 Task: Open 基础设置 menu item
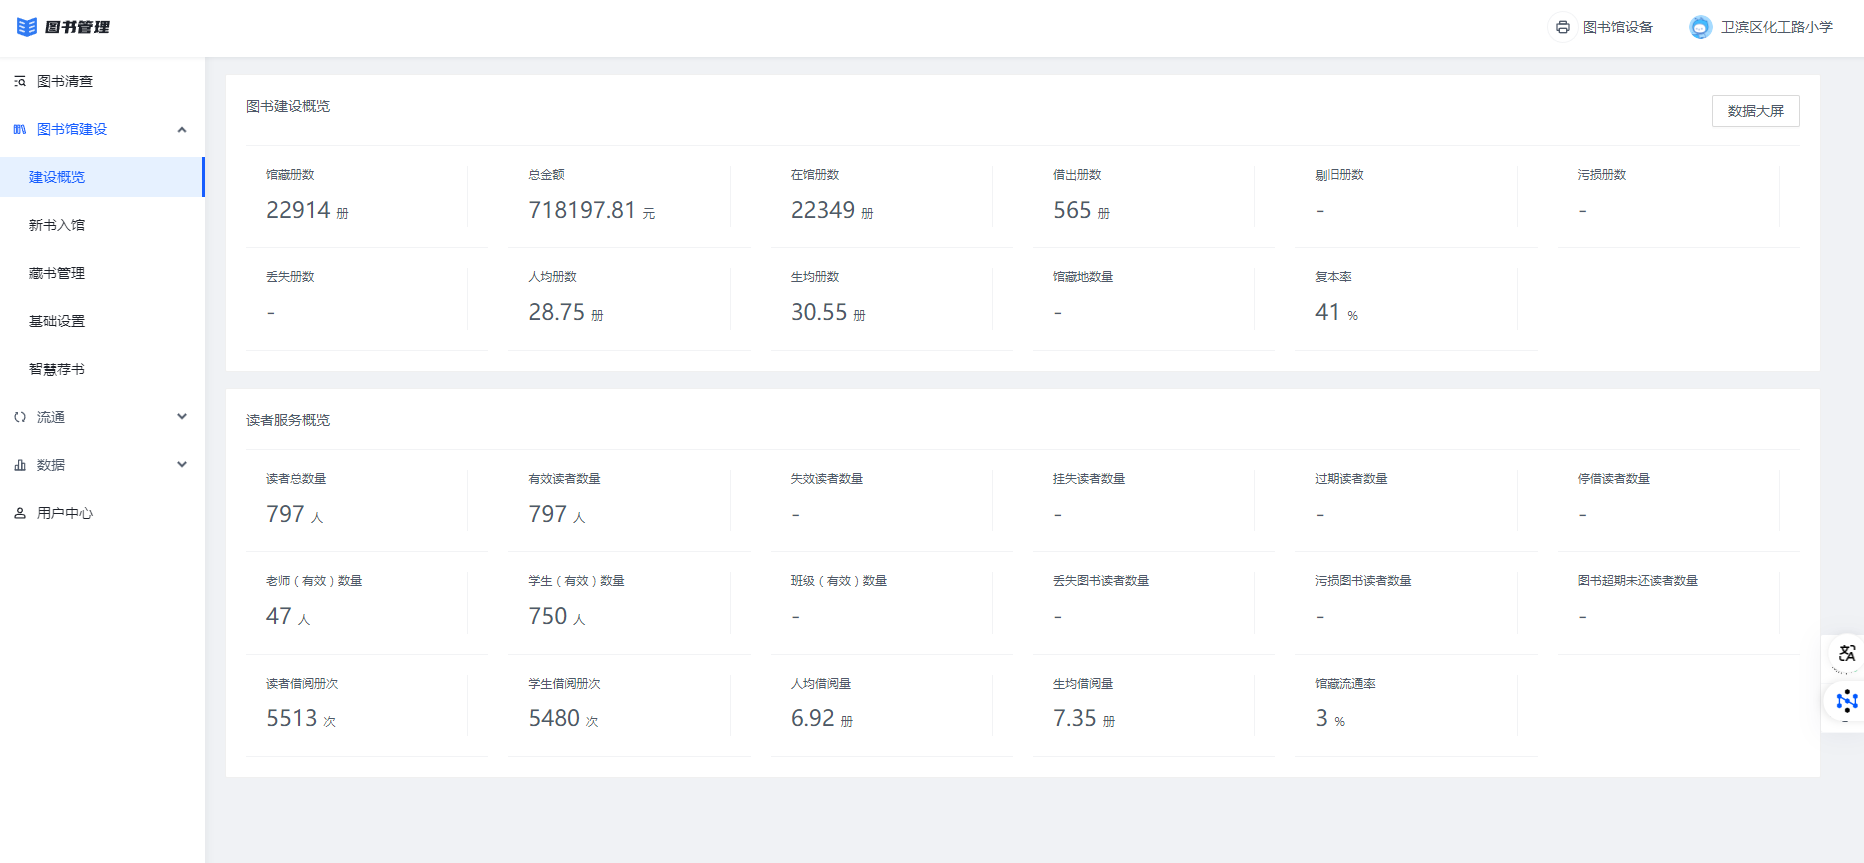point(57,321)
